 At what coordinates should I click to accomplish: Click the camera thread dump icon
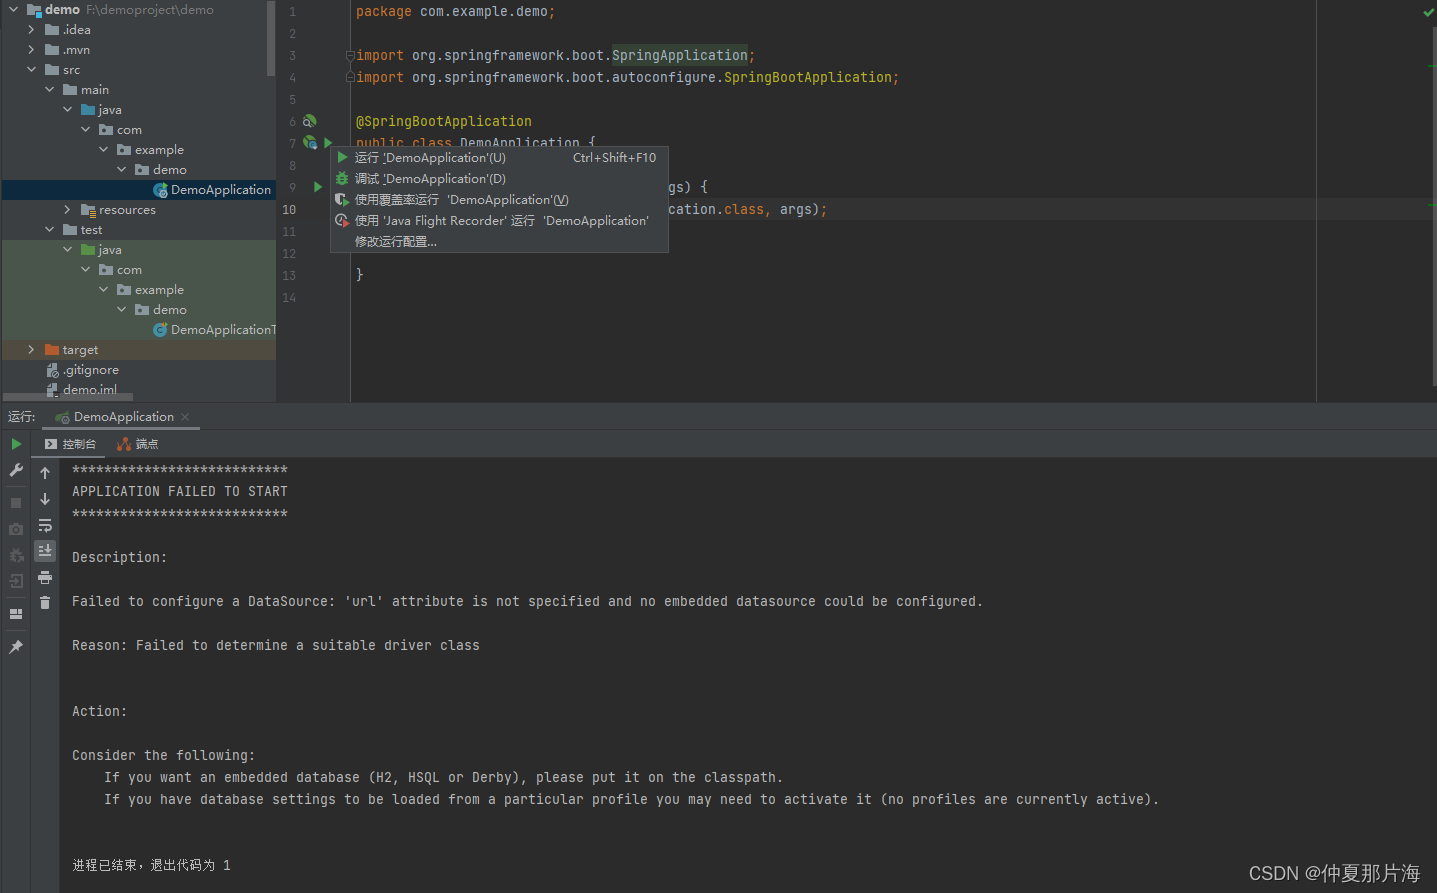(16, 529)
